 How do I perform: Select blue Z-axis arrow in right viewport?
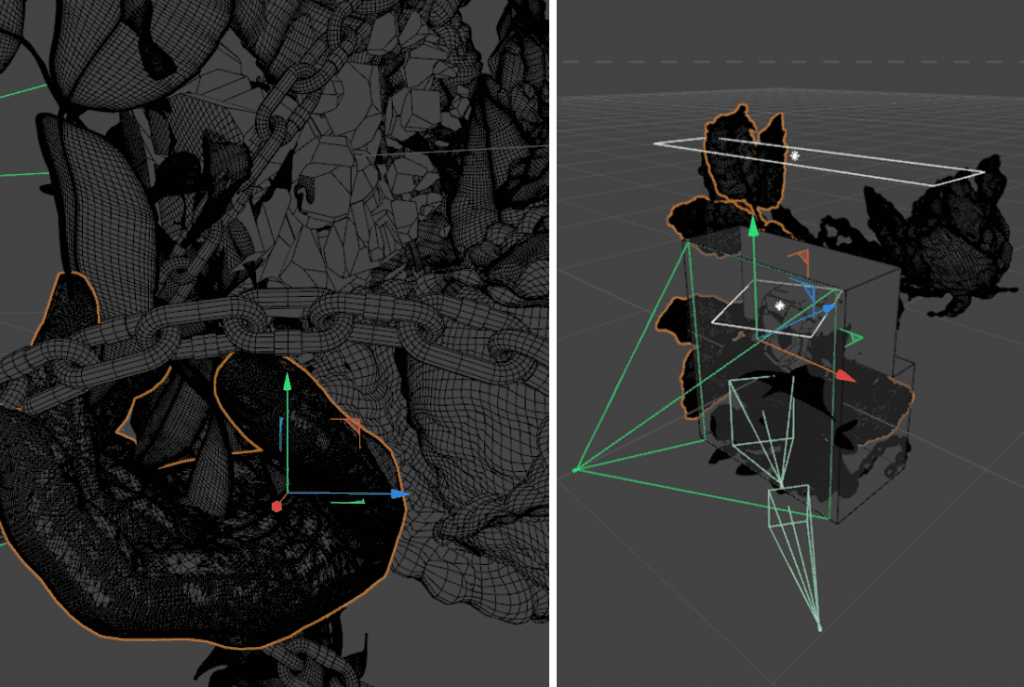pyautogui.click(x=829, y=308)
